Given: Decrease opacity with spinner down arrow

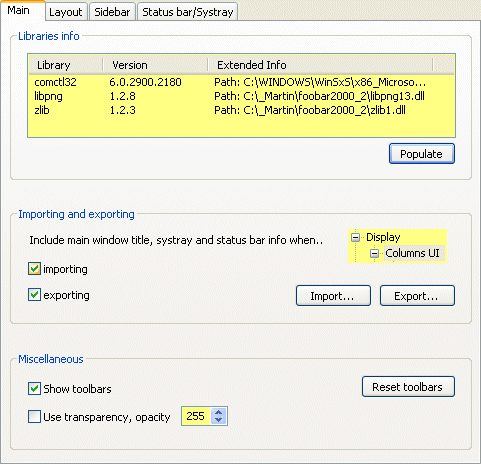Looking at the screenshot, I should point(218,420).
